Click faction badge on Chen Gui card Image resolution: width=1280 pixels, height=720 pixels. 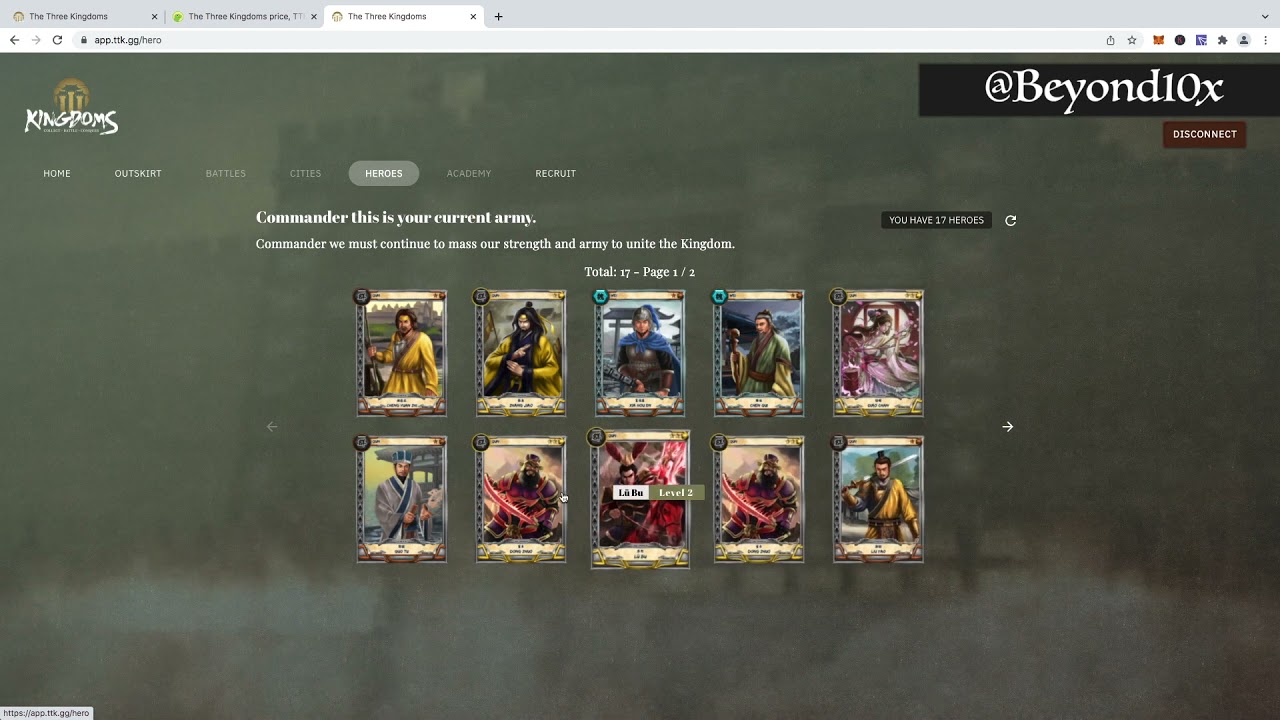click(x=719, y=296)
